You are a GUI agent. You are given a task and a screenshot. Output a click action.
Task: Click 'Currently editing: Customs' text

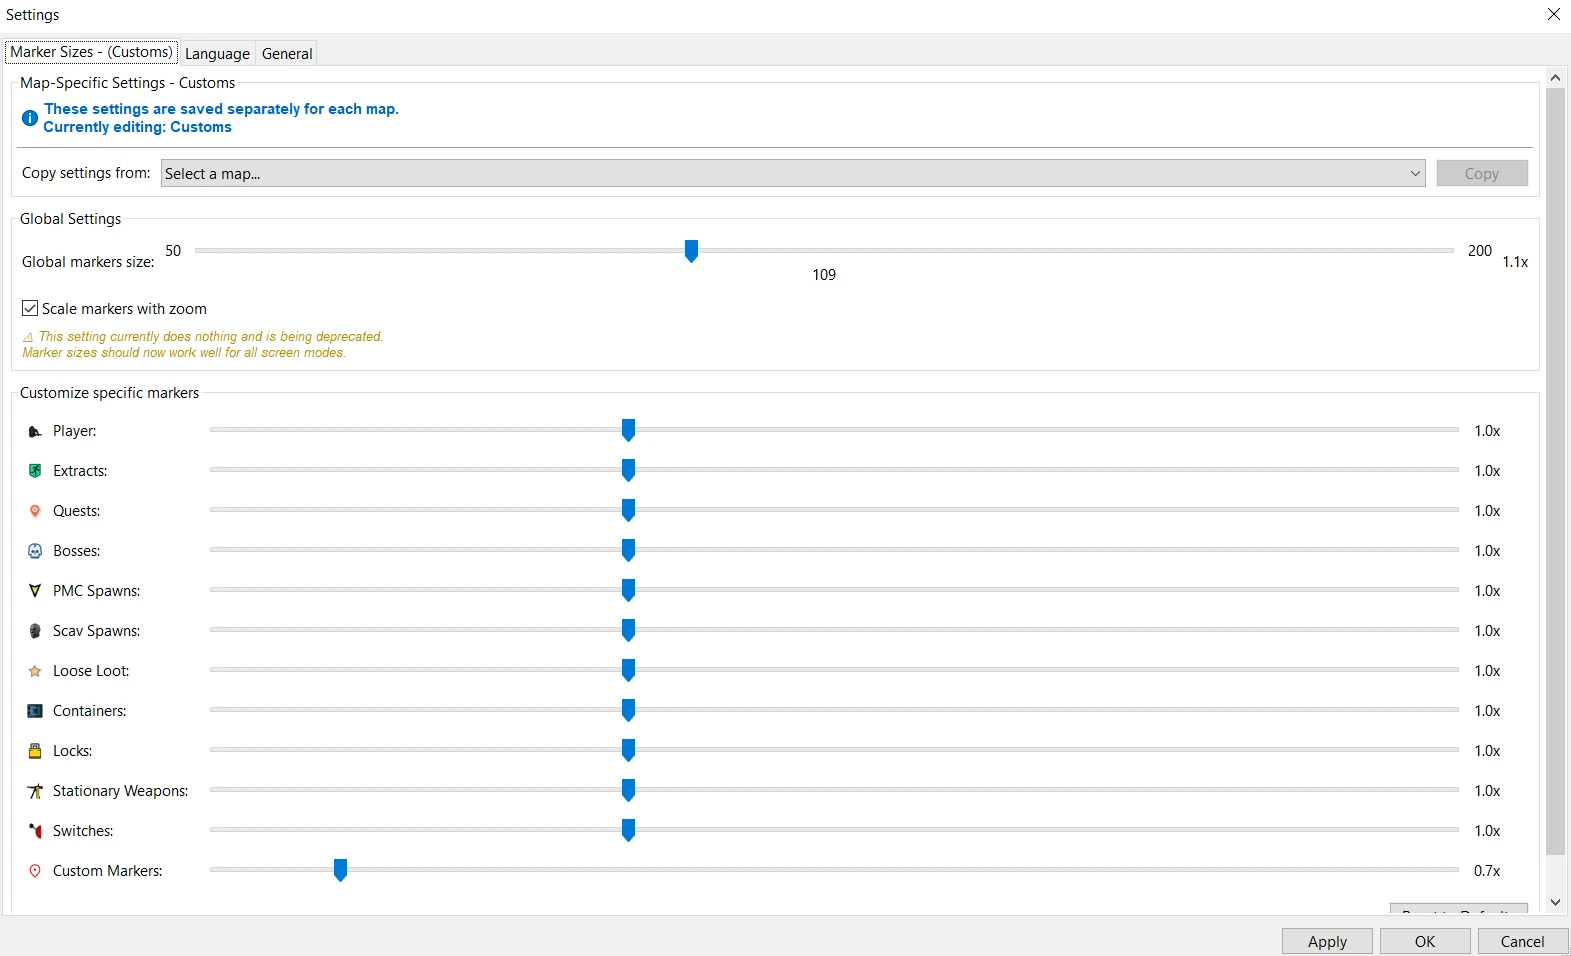137,127
